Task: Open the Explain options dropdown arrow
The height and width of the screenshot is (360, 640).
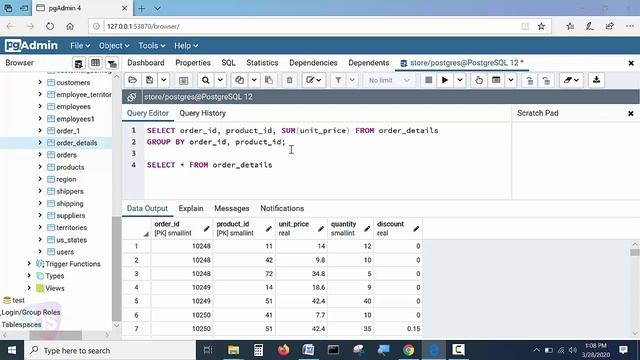Action: click(511, 80)
